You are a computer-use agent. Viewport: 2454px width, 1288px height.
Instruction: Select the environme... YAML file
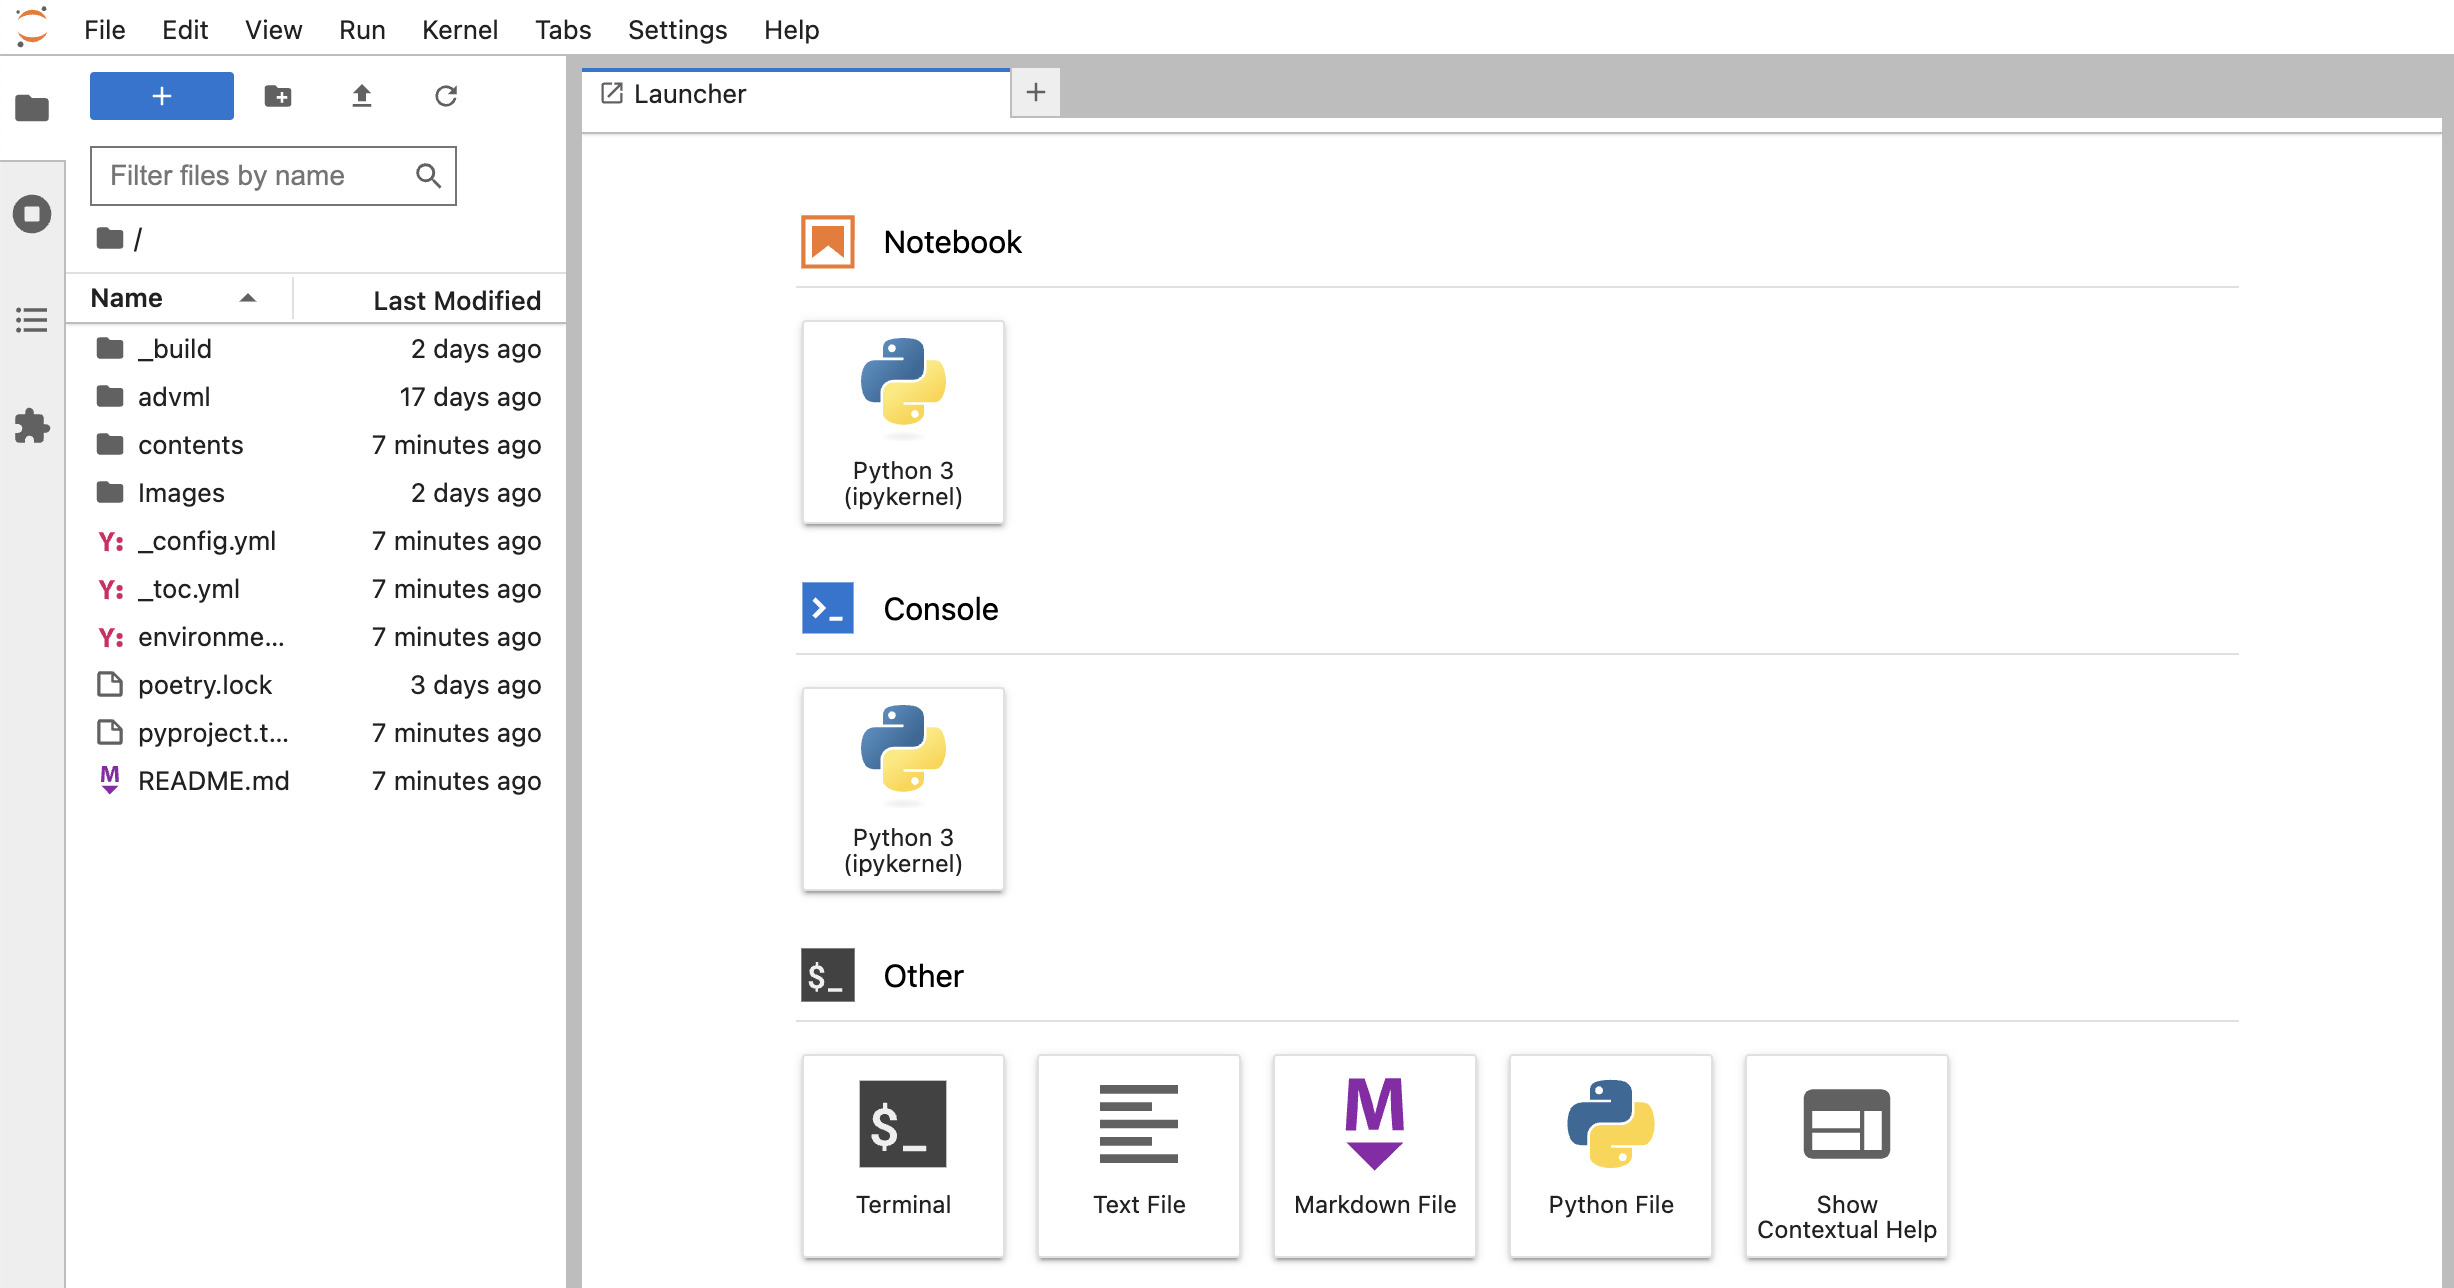(316, 637)
